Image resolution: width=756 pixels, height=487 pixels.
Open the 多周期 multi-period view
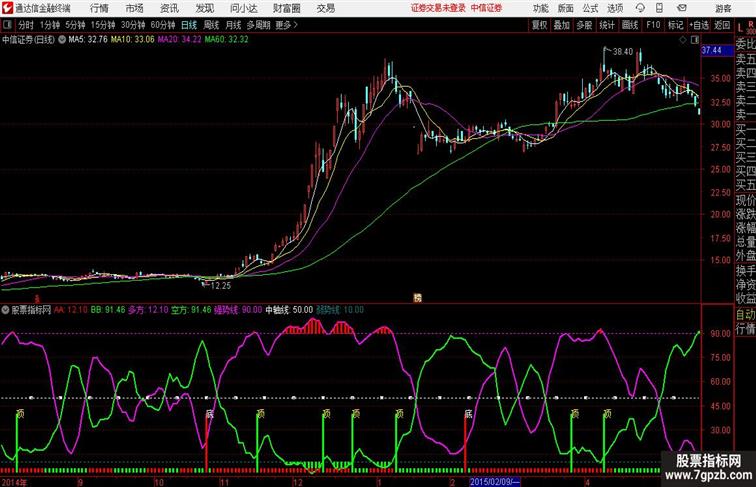pos(259,25)
